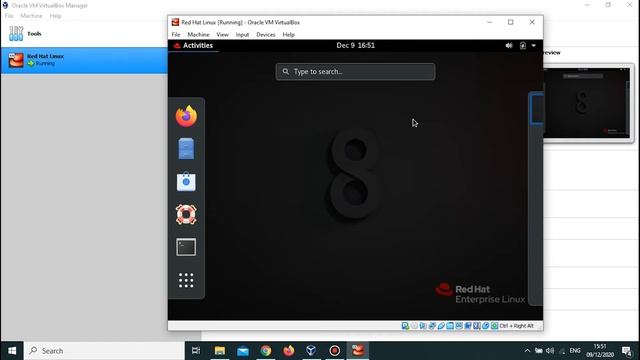640x360 pixels.
Task: Open the Files manager in the dash
Action: [186, 149]
